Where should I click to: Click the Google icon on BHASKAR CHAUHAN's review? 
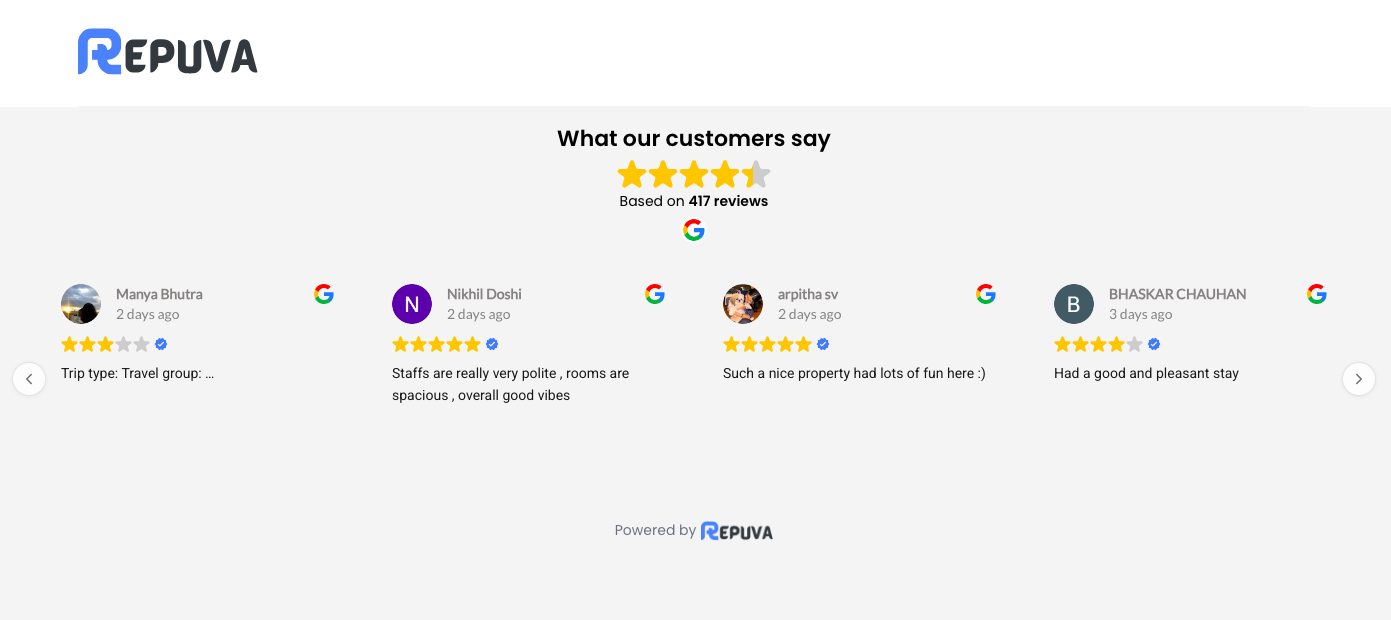(x=1317, y=294)
